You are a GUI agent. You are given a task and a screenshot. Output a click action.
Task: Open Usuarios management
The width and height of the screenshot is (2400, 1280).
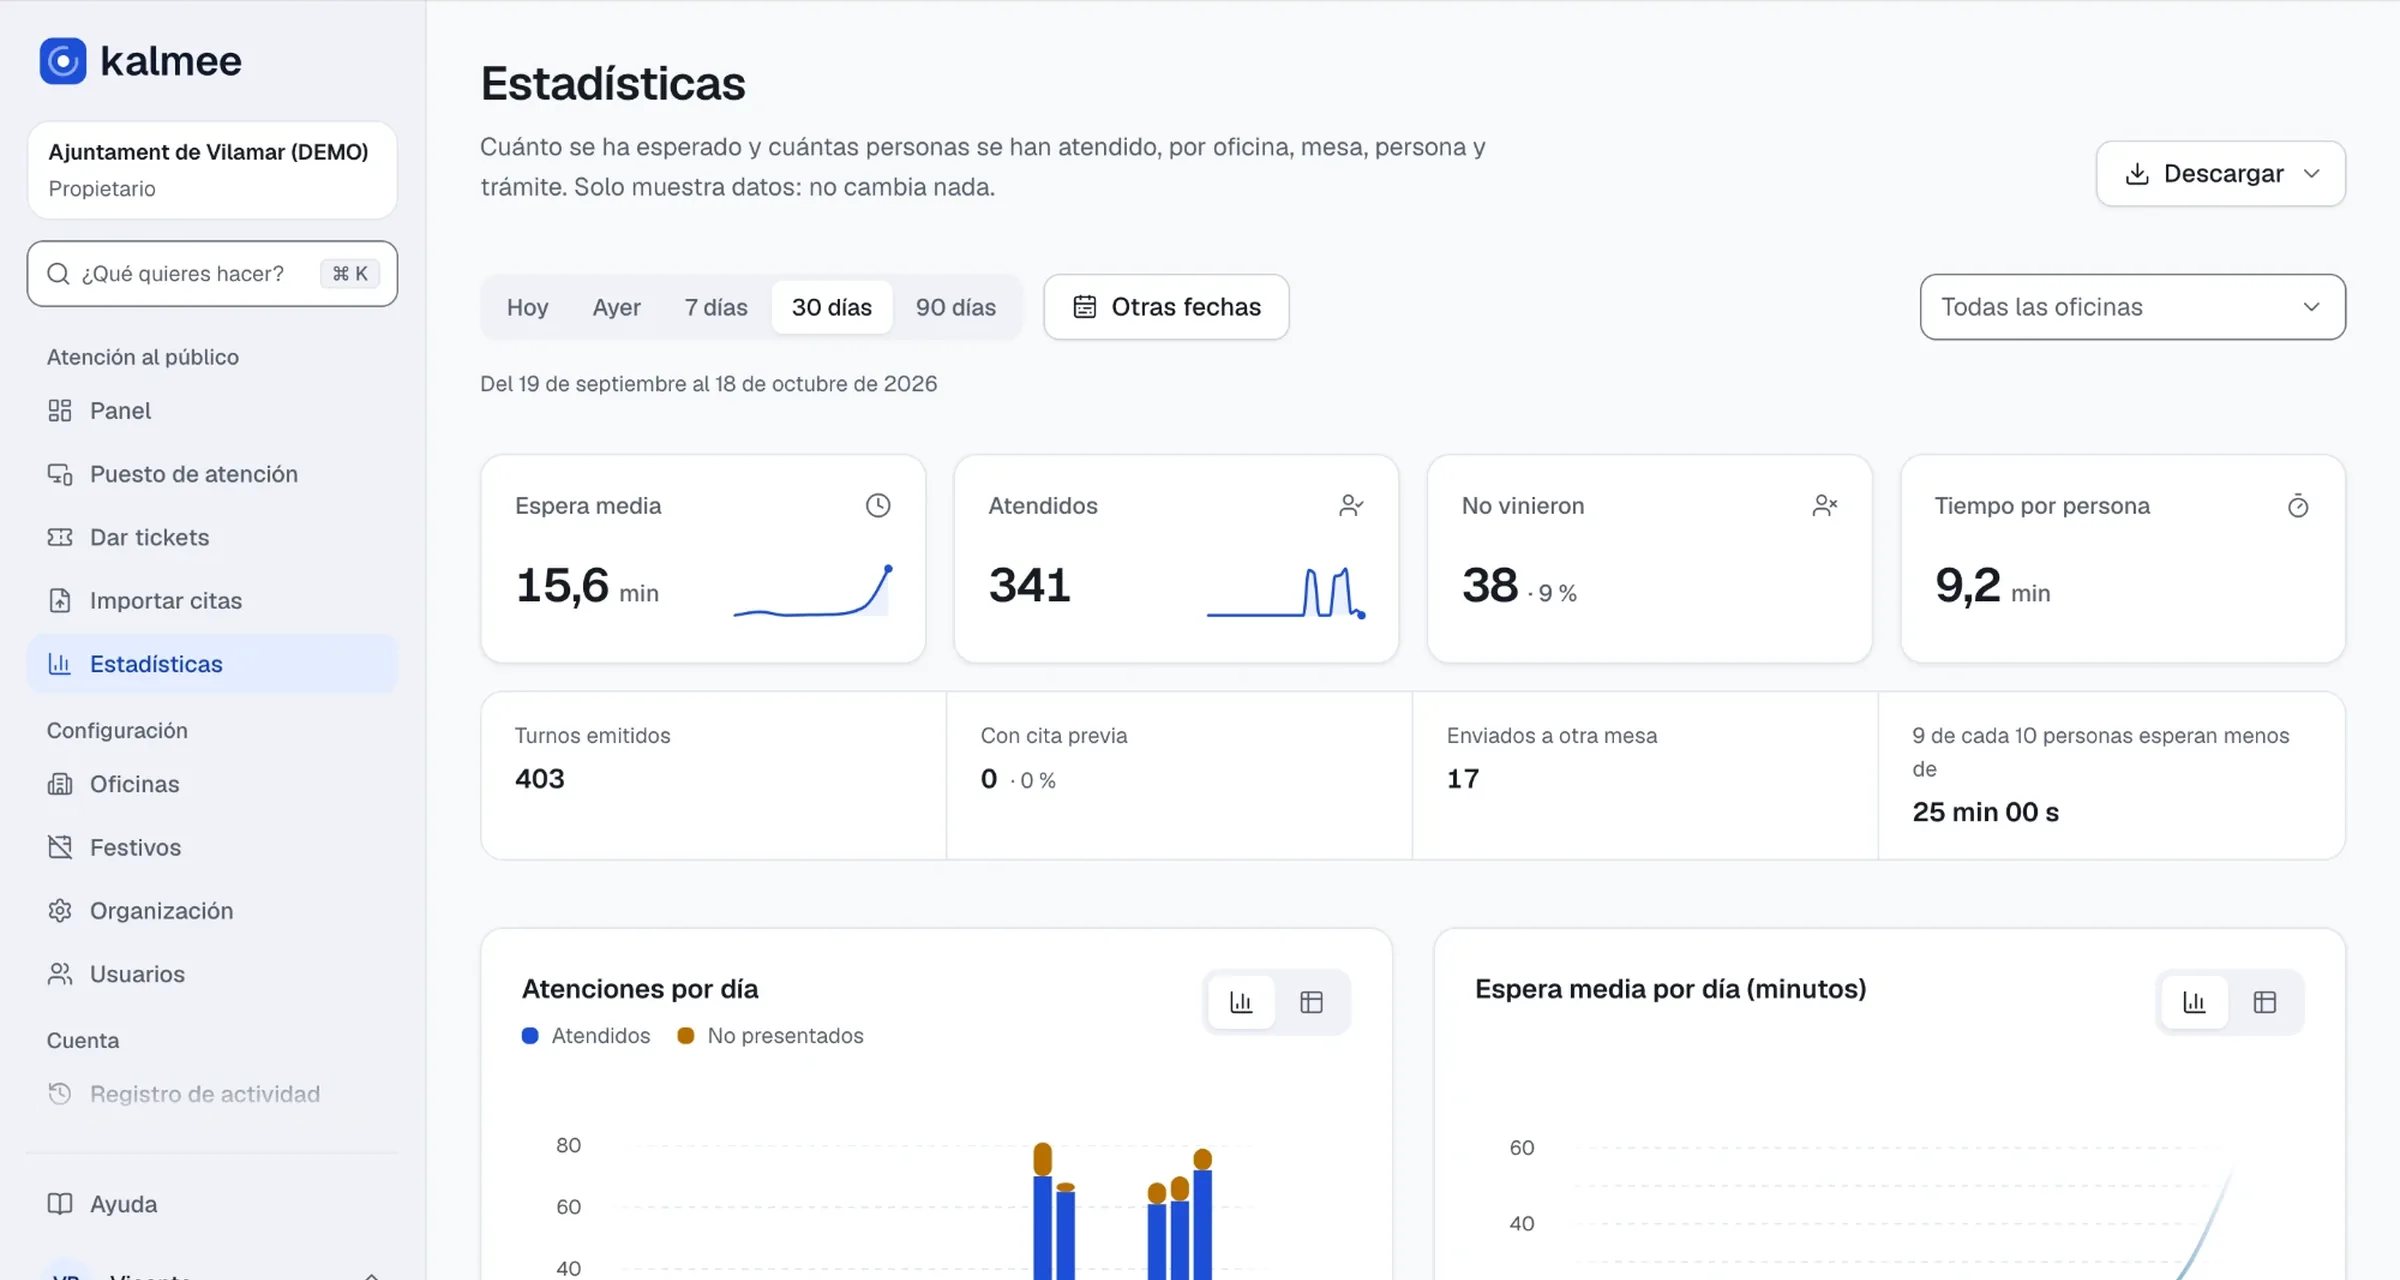[x=212, y=974]
